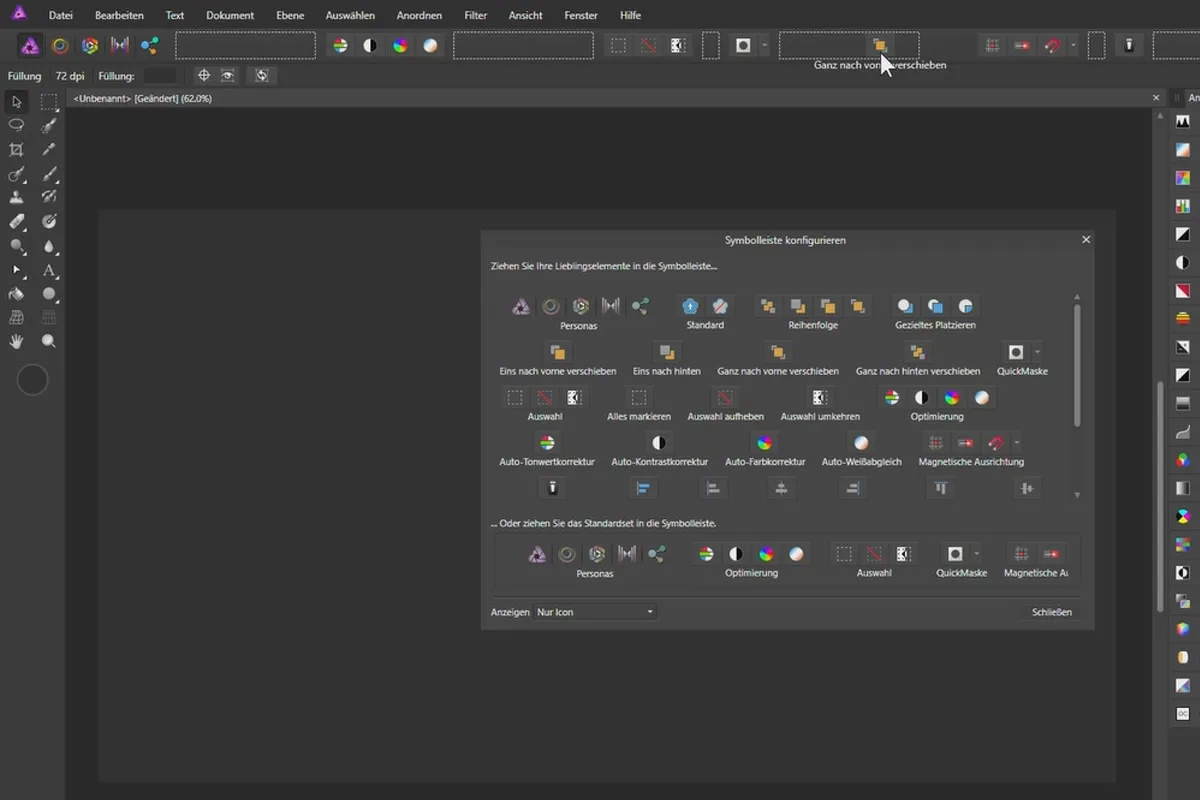
Task: Click the Alles markieren item in dialog
Action: tap(639, 406)
